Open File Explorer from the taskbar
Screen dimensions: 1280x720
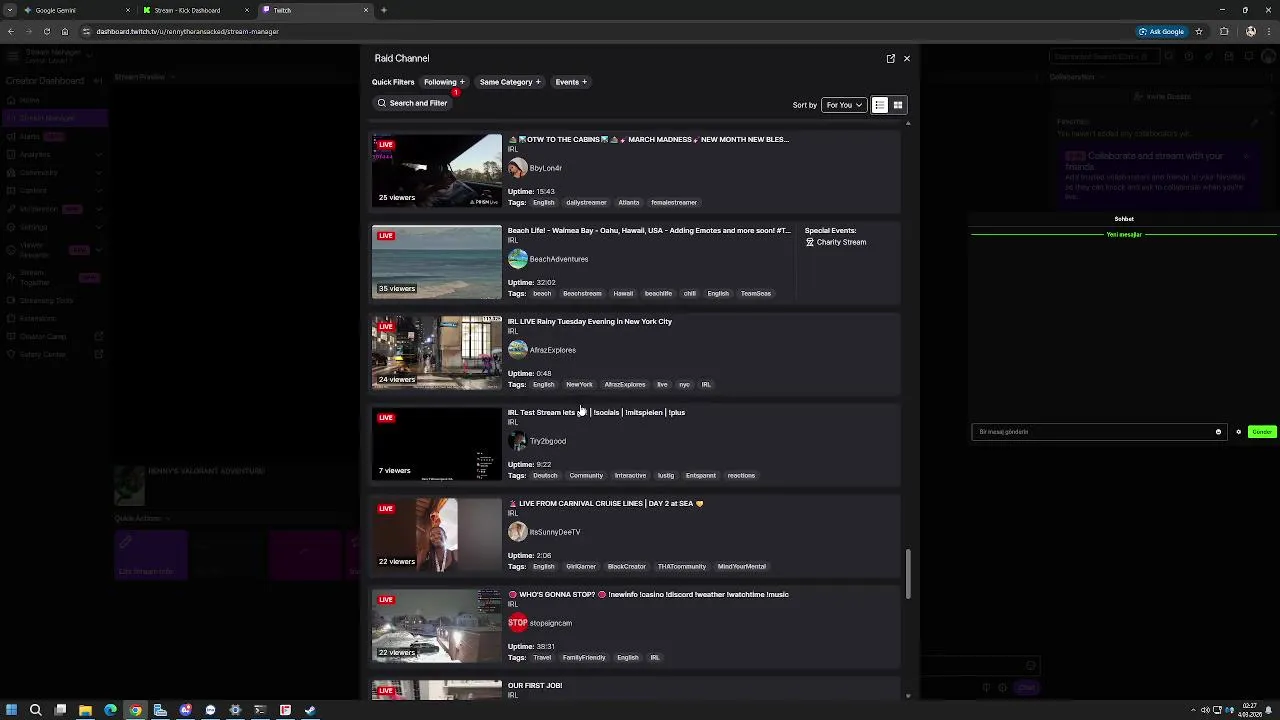[x=85, y=710]
